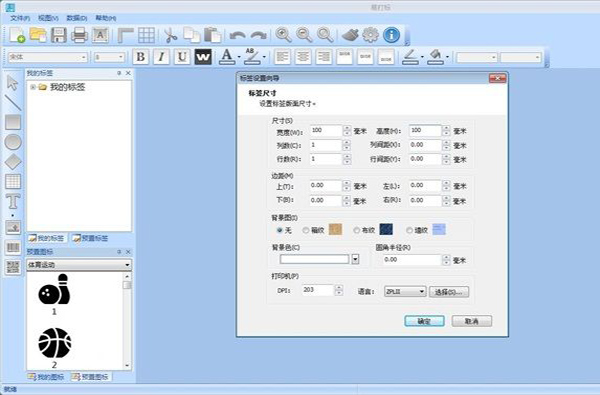Select the Text tool in left sidebar
This screenshot has width=600, height=395.
[x=13, y=201]
